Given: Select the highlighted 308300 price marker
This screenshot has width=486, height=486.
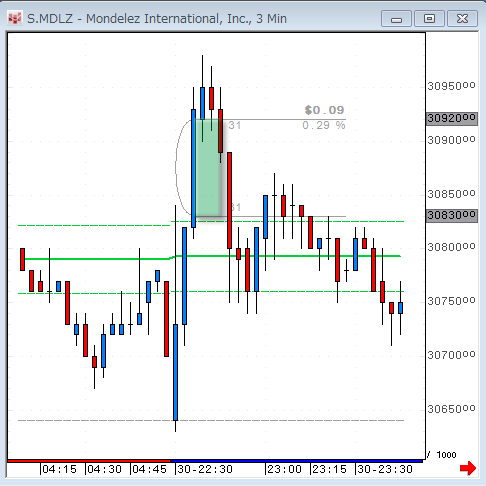Looking at the screenshot, I should point(452,216).
